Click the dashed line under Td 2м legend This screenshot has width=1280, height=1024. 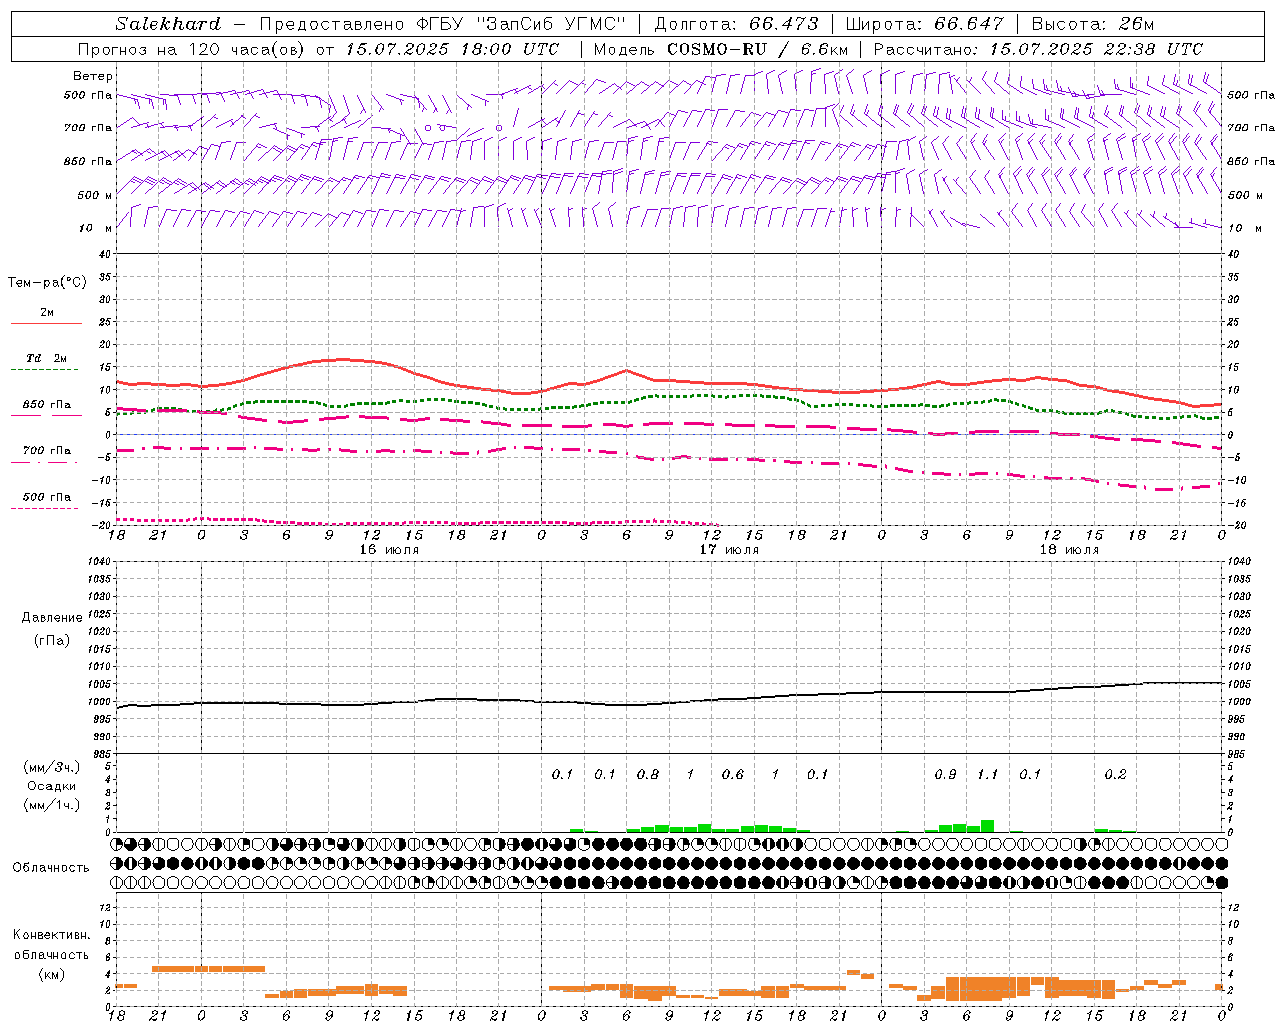45,370
